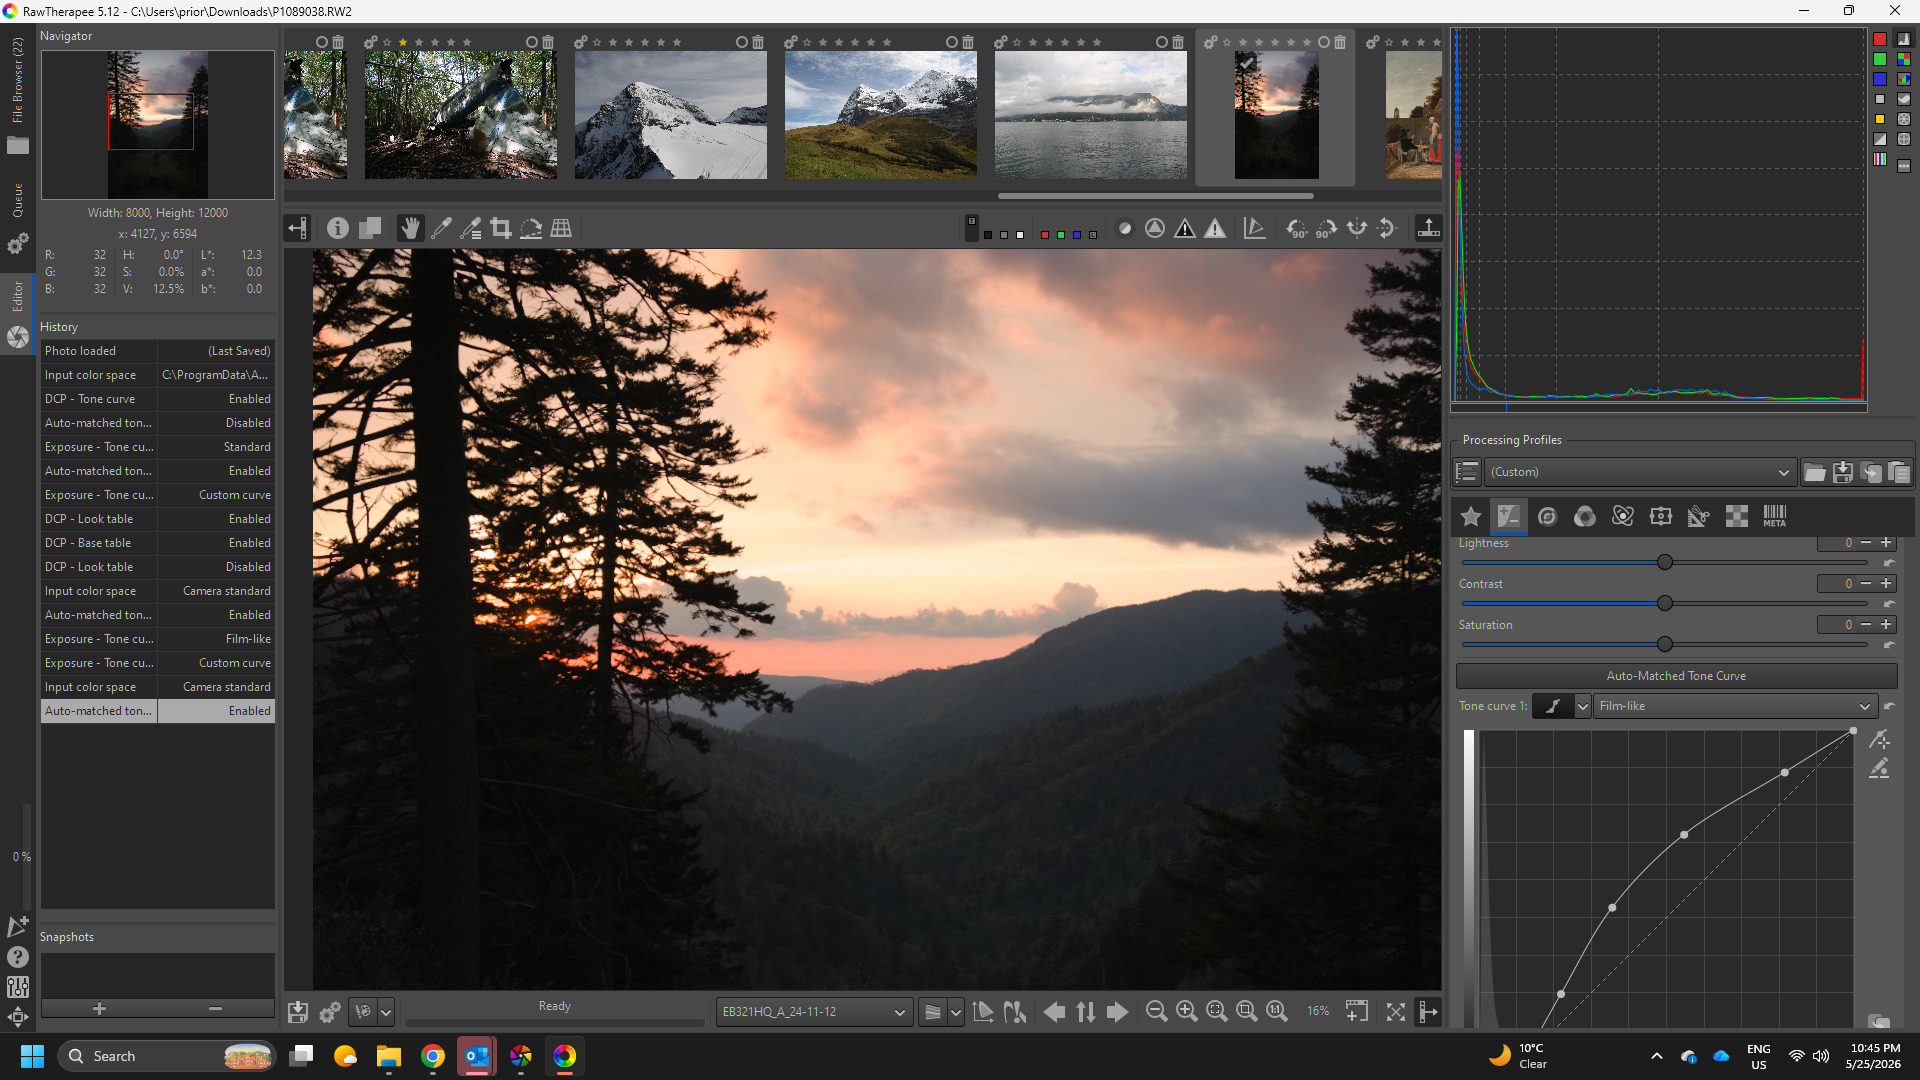Select the Hand navigation tool
Screen dimensions: 1920x1080
coord(410,228)
